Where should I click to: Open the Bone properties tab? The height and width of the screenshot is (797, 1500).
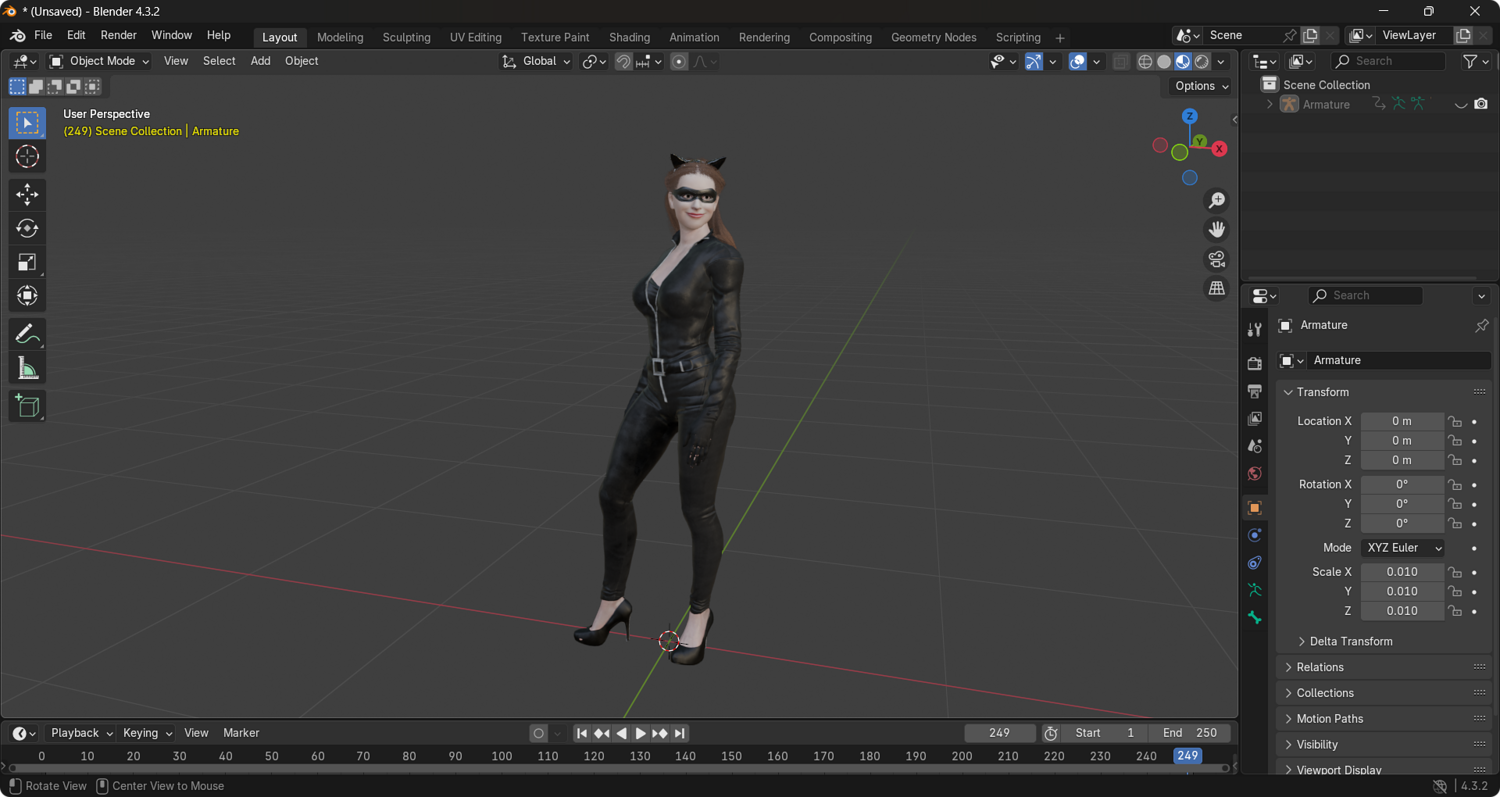(1255, 618)
